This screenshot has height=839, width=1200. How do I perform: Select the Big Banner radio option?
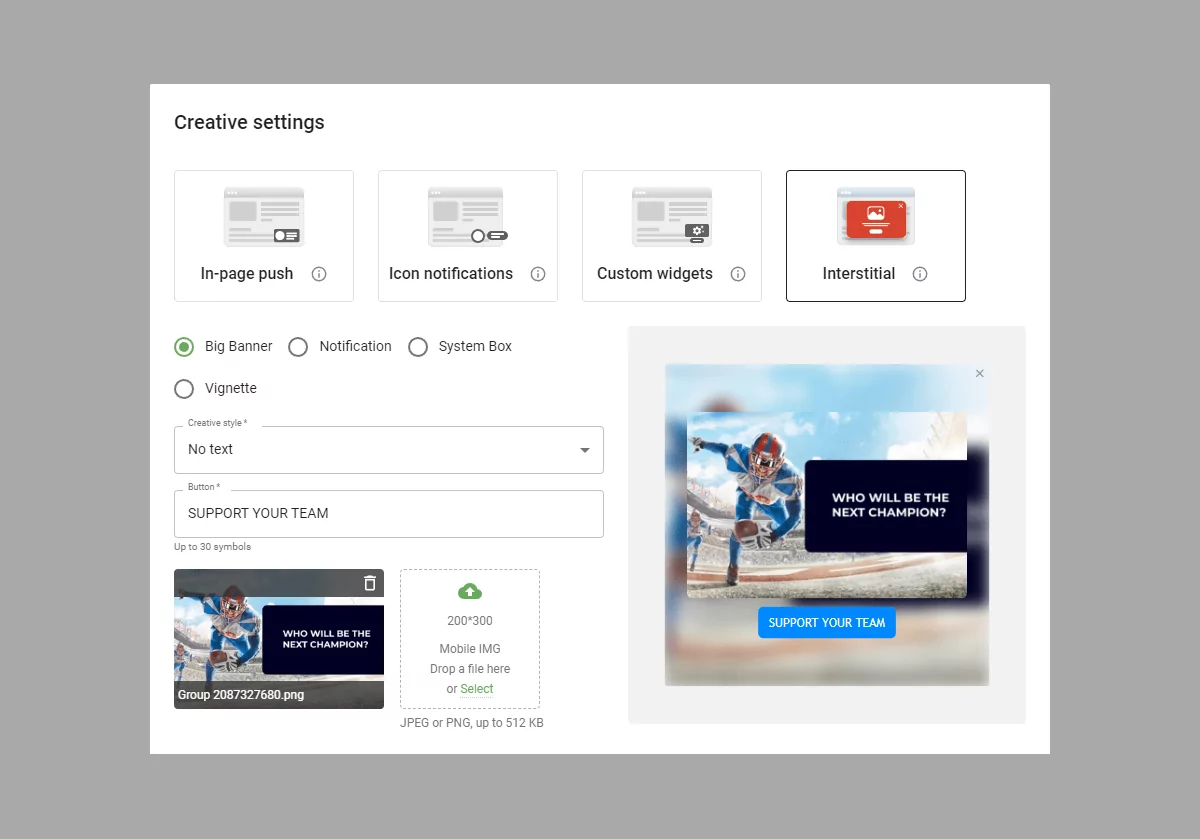[x=184, y=347]
